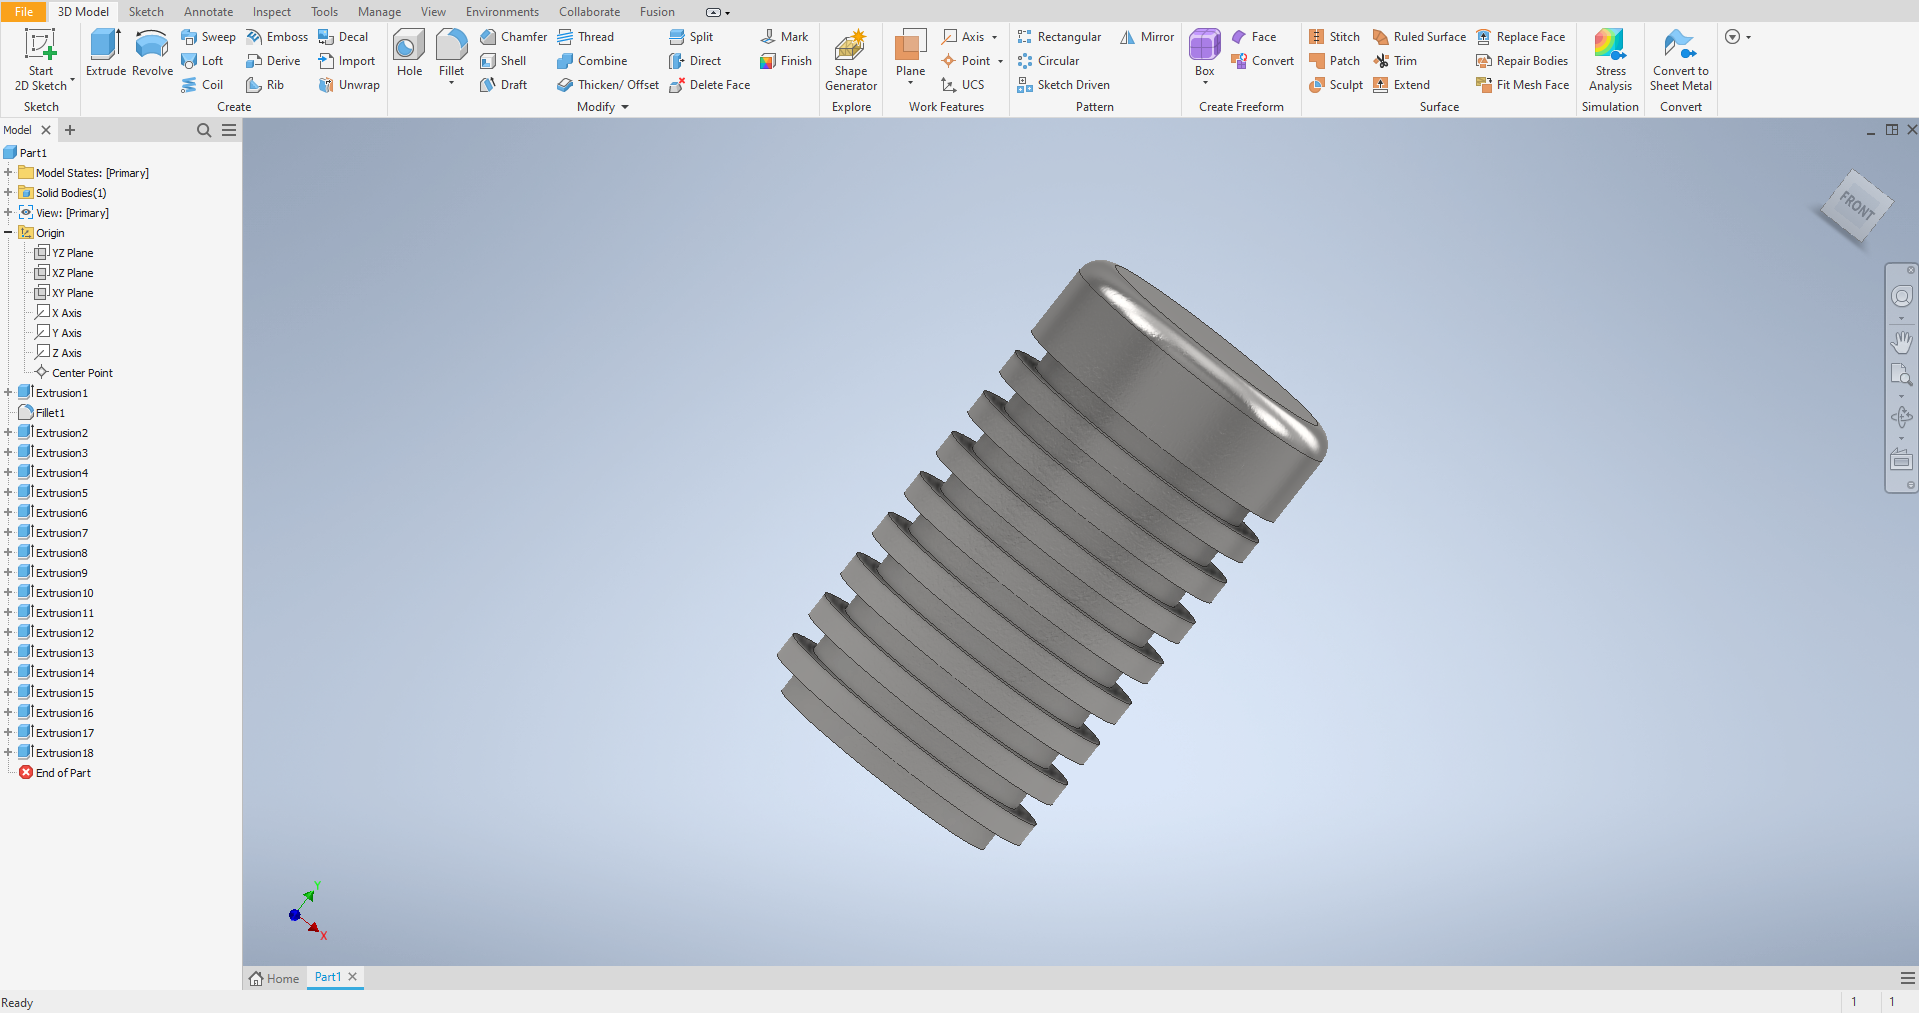Click the Repair Bodies button
Image resolution: width=1919 pixels, height=1013 pixels.
pyautogui.click(x=1522, y=61)
